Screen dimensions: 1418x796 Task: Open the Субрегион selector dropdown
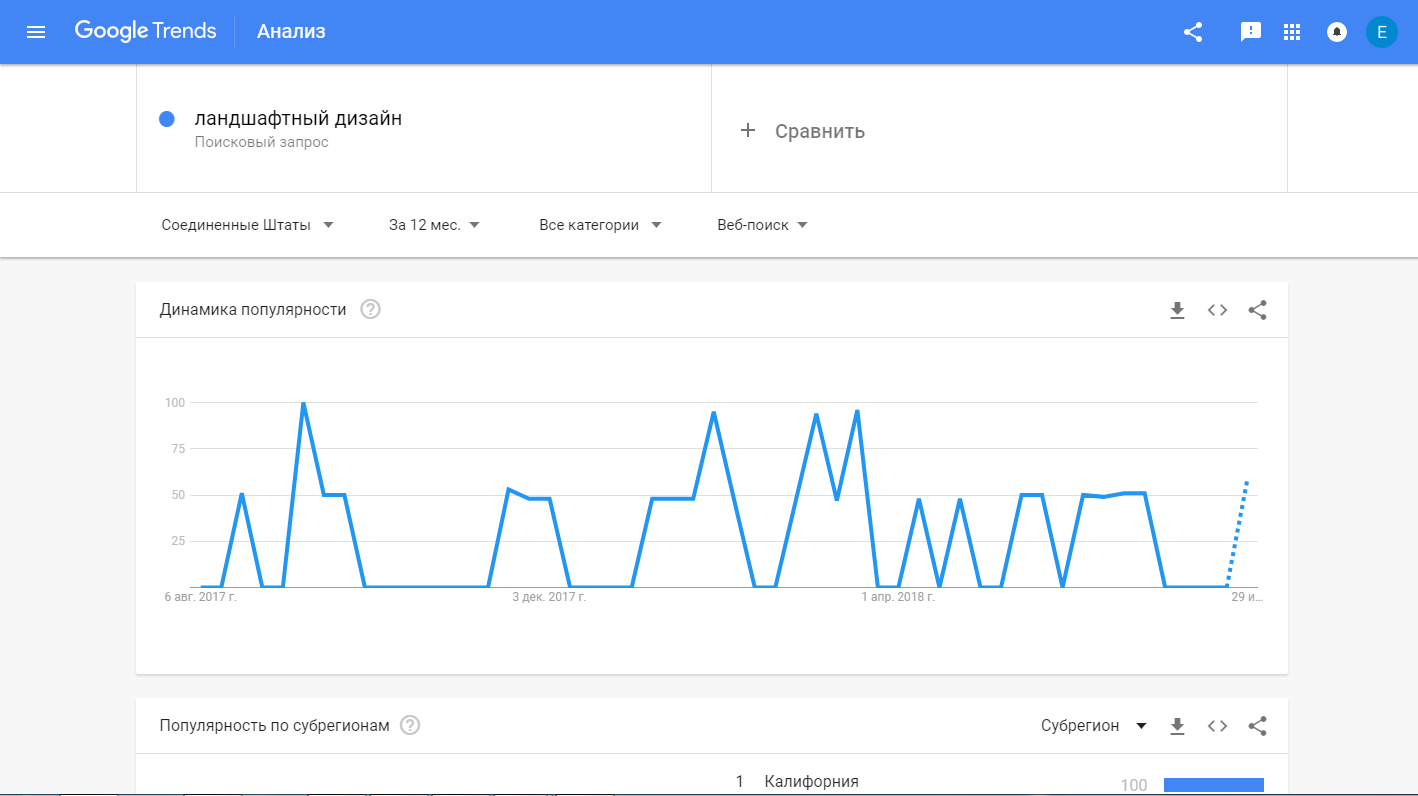click(x=1093, y=726)
